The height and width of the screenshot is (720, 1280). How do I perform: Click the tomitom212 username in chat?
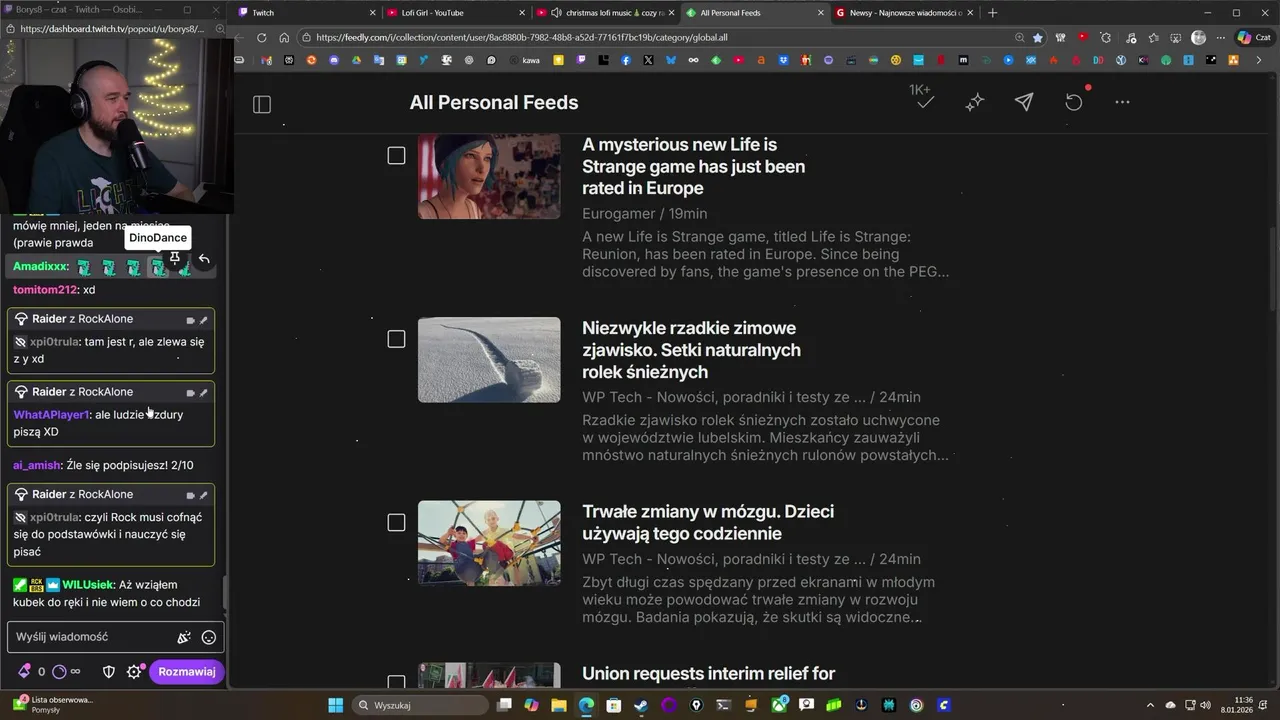[45, 290]
